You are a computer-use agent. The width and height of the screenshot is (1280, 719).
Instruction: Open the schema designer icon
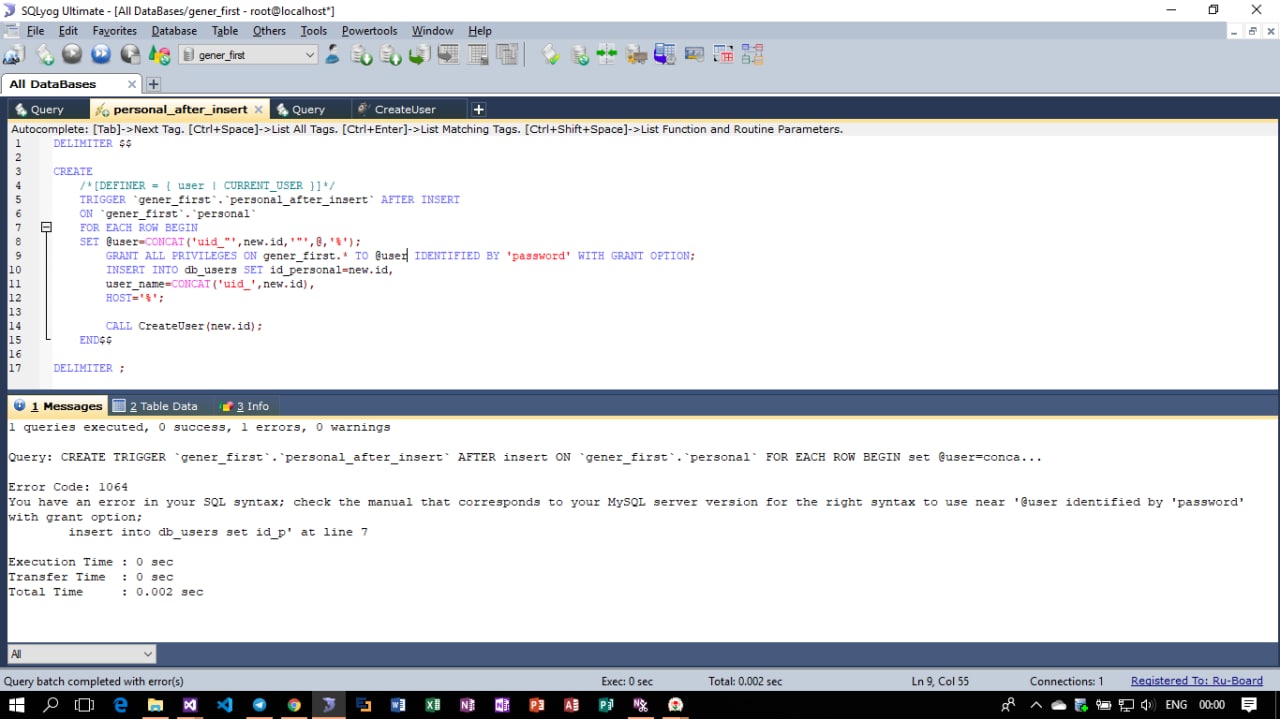point(752,54)
